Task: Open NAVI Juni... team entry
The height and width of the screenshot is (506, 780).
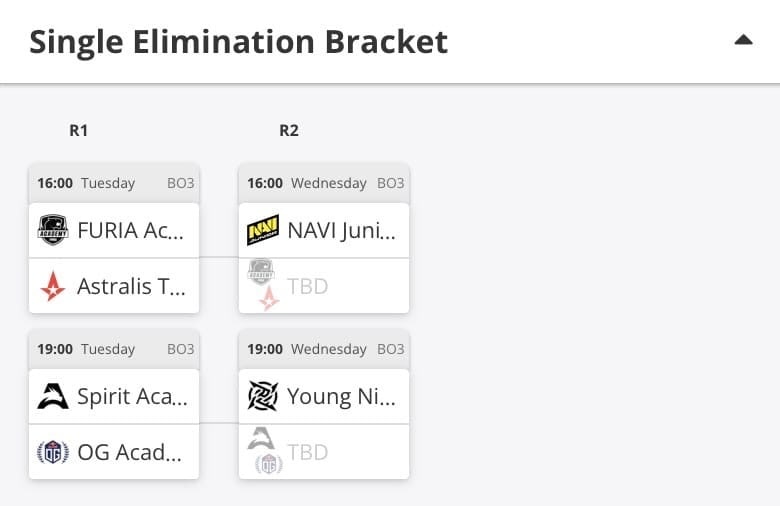Action: click(324, 230)
